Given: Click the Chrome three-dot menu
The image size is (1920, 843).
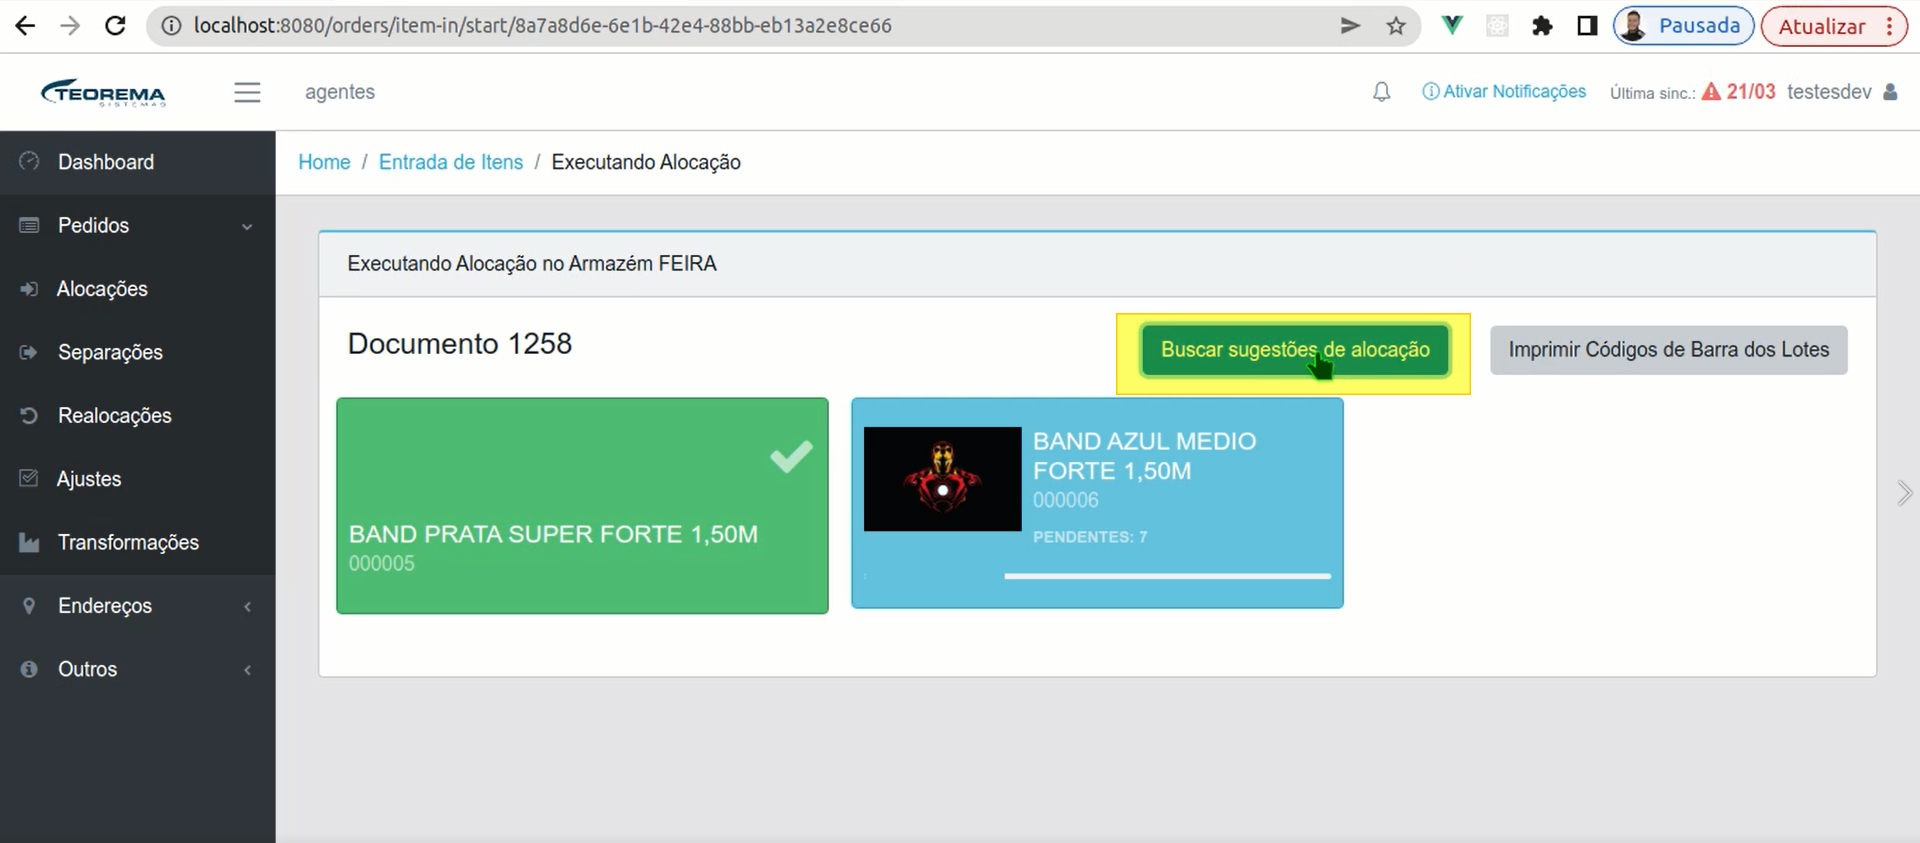Looking at the screenshot, I should pyautogui.click(x=1889, y=26).
